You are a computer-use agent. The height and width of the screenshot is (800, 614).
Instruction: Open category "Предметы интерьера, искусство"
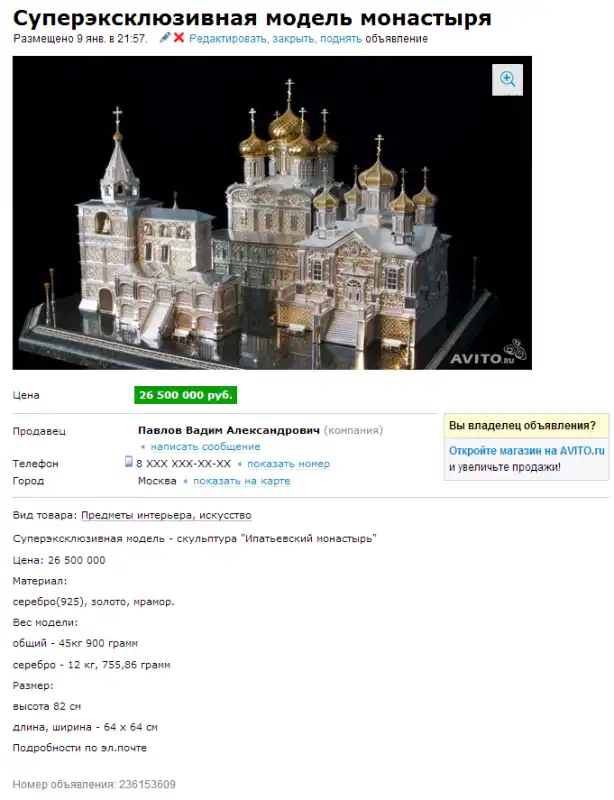point(166,515)
